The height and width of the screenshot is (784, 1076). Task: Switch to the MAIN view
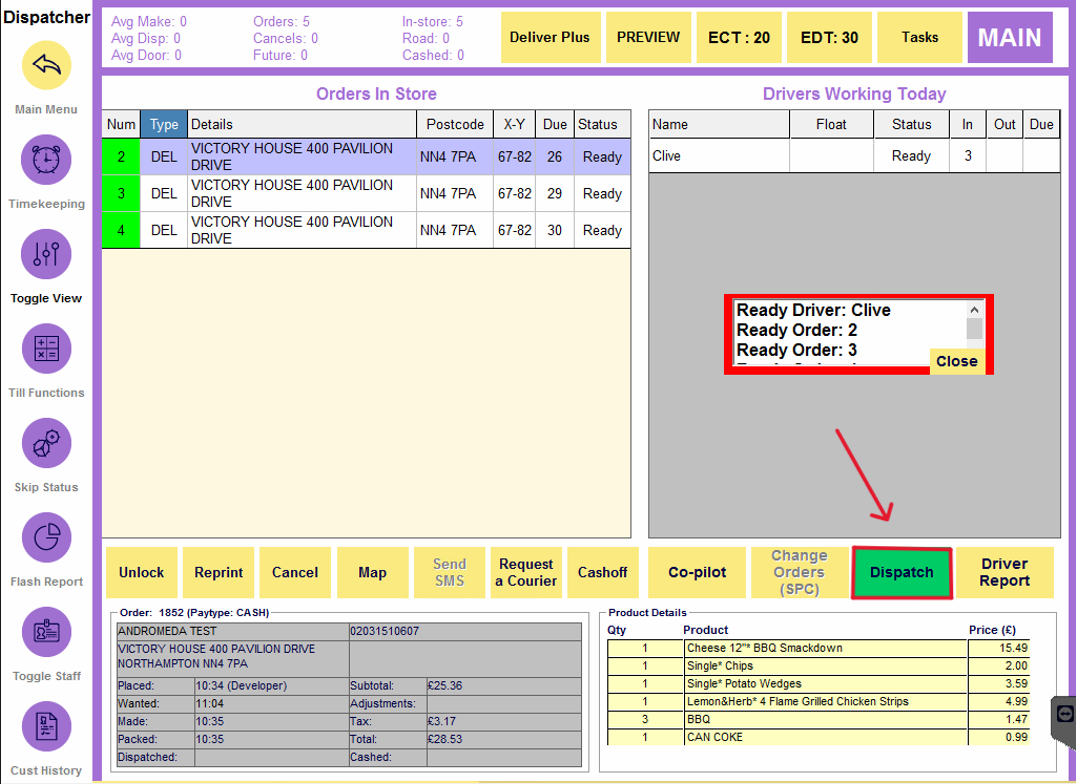(x=1009, y=37)
